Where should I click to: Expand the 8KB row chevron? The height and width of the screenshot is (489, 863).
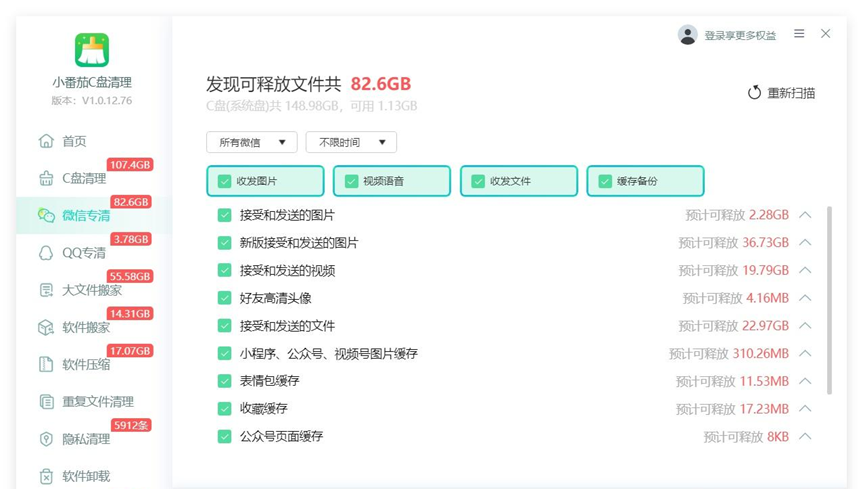tap(805, 436)
